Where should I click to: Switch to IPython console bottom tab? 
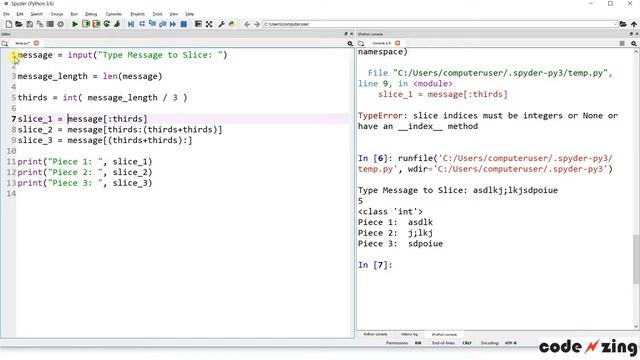pyautogui.click(x=444, y=334)
